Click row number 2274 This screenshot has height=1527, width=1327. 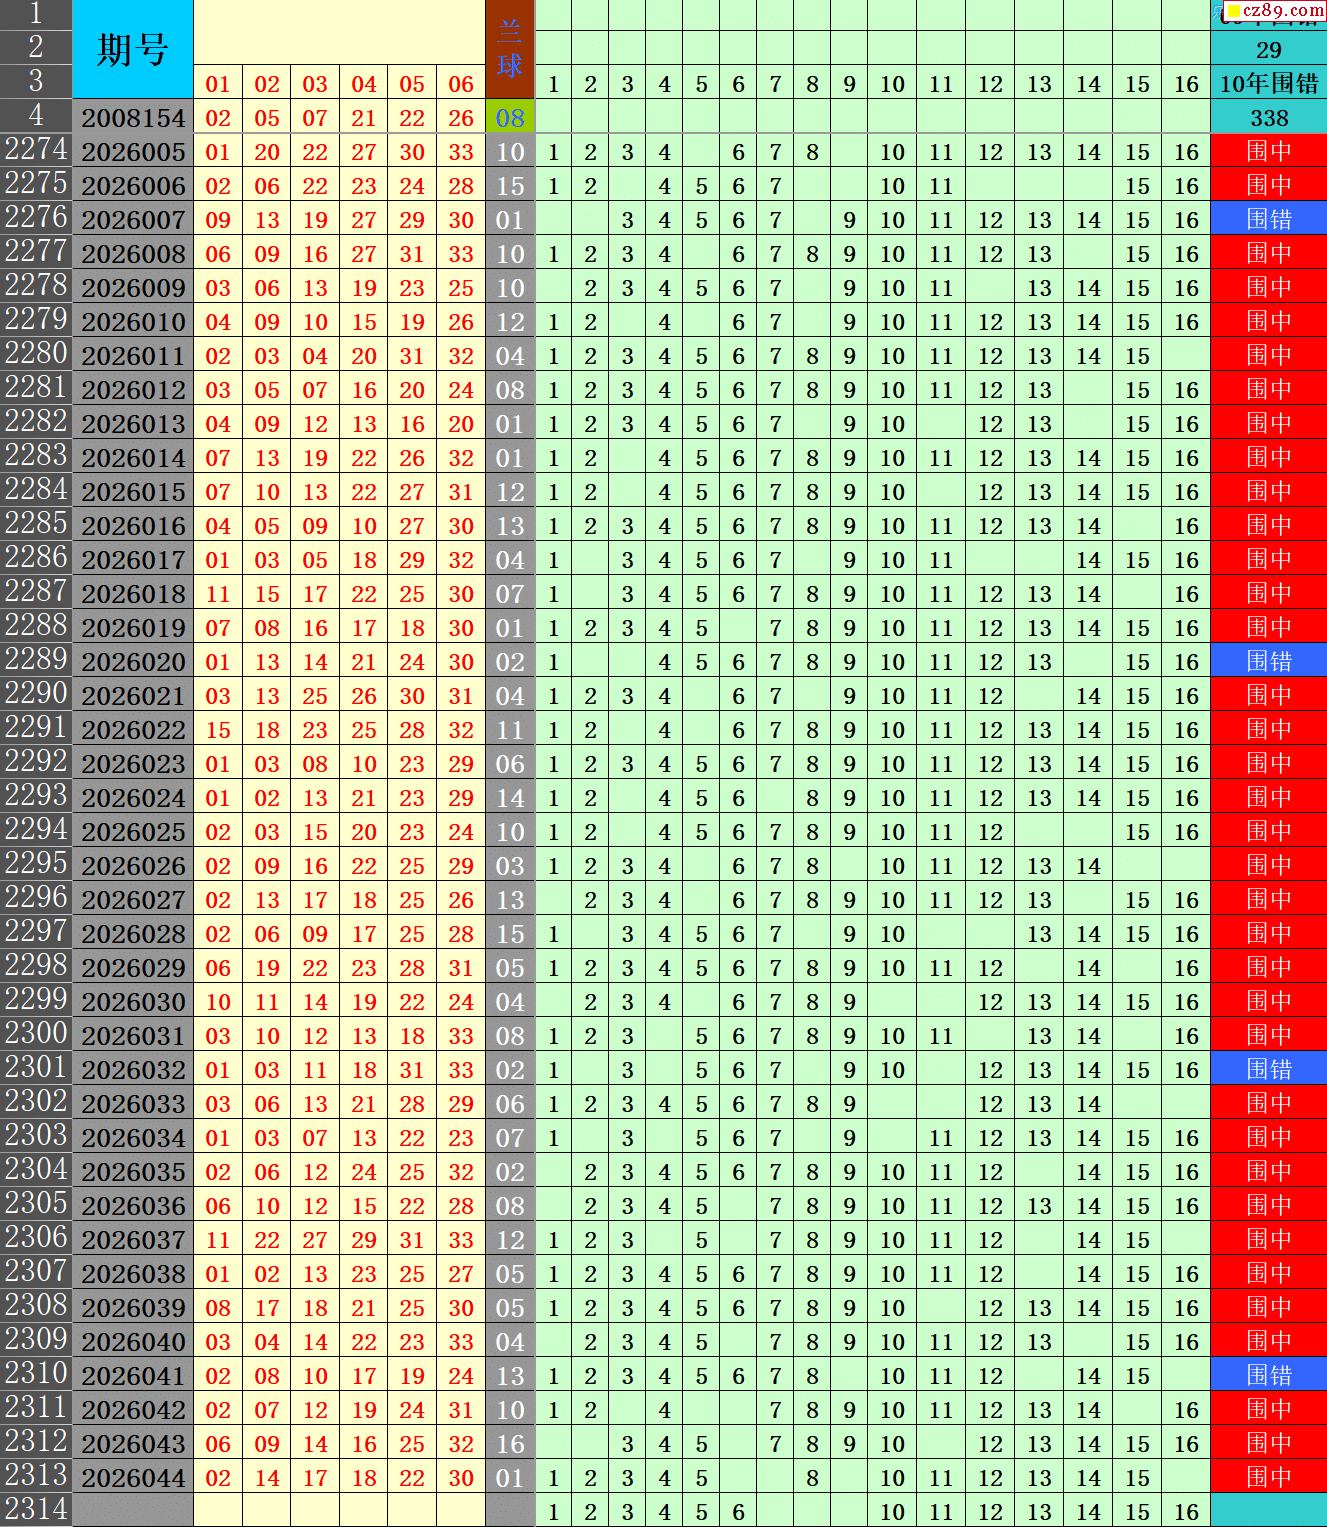(x=36, y=150)
